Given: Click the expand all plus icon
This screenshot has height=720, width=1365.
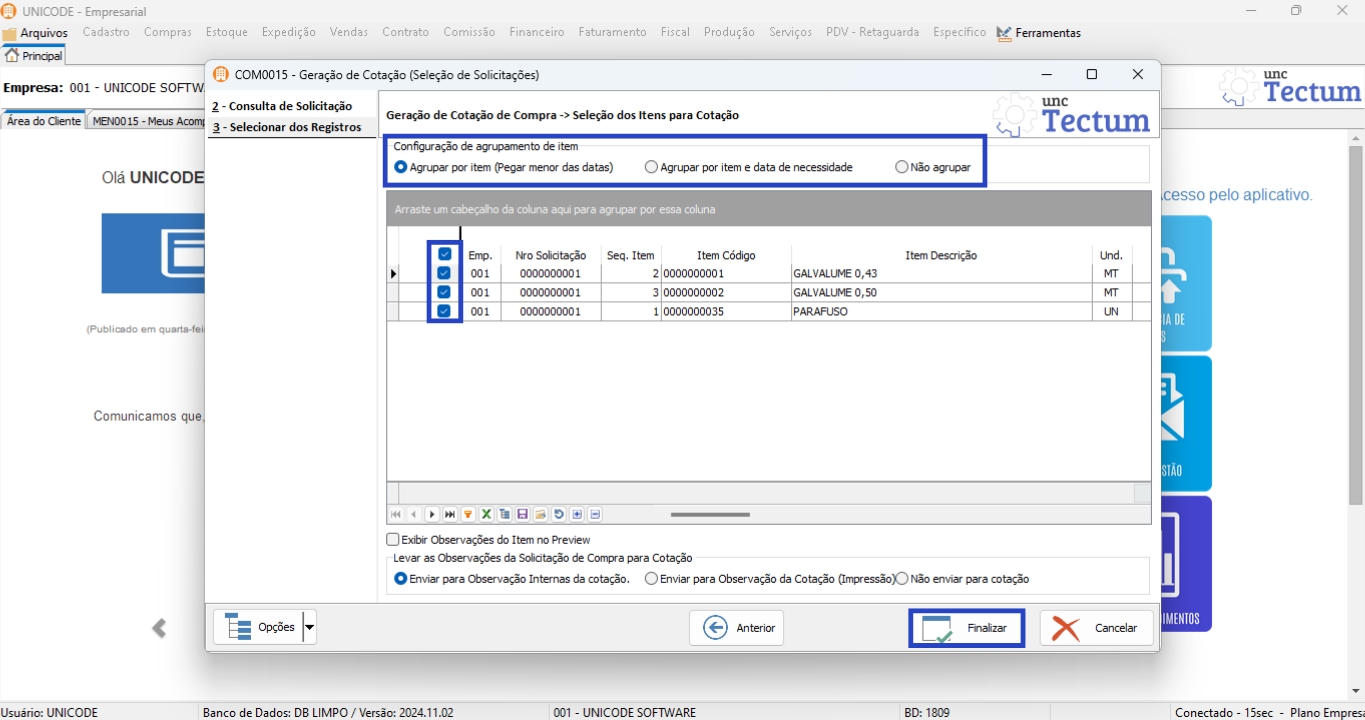Looking at the screenshot, I should point(577,515).
